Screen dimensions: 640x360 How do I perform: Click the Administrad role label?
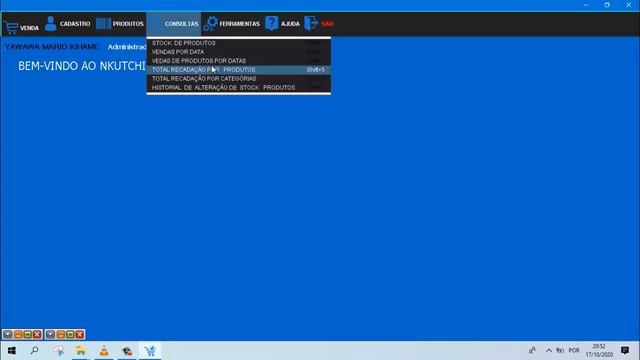pos(127,47)
